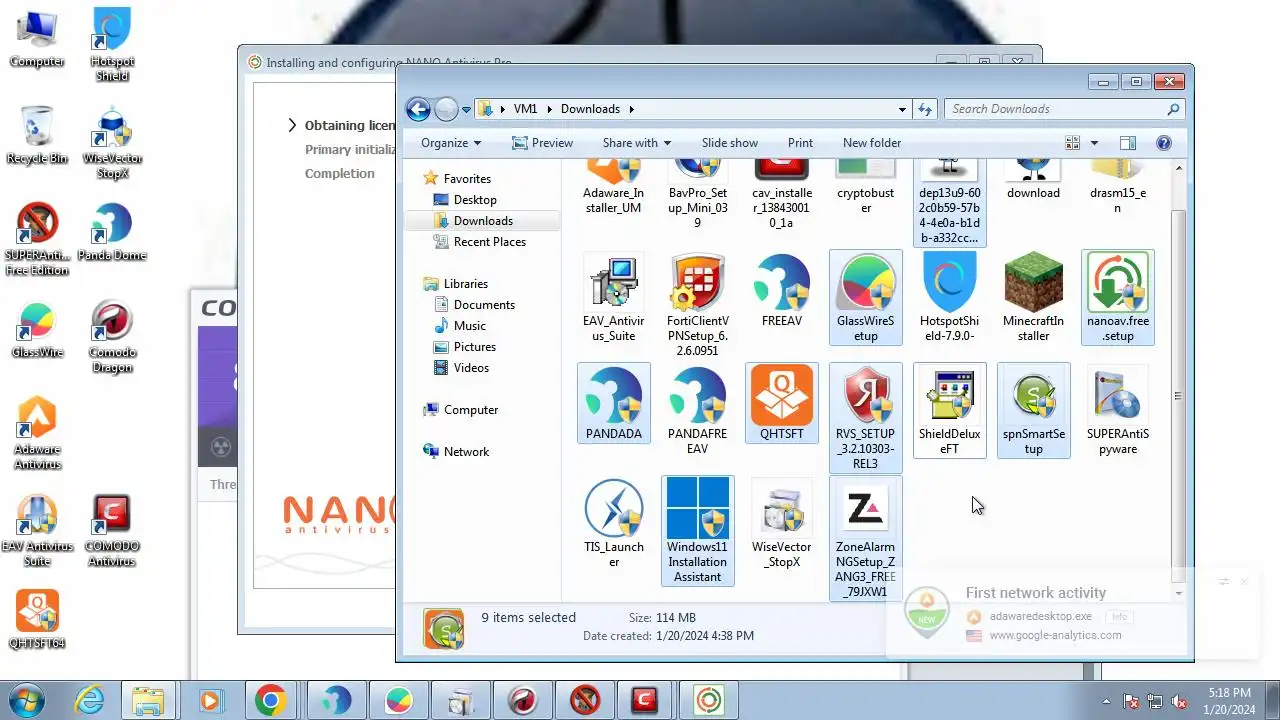
Task: Expand the Downloads breadcrumb arrow
Action: [631, 109]
